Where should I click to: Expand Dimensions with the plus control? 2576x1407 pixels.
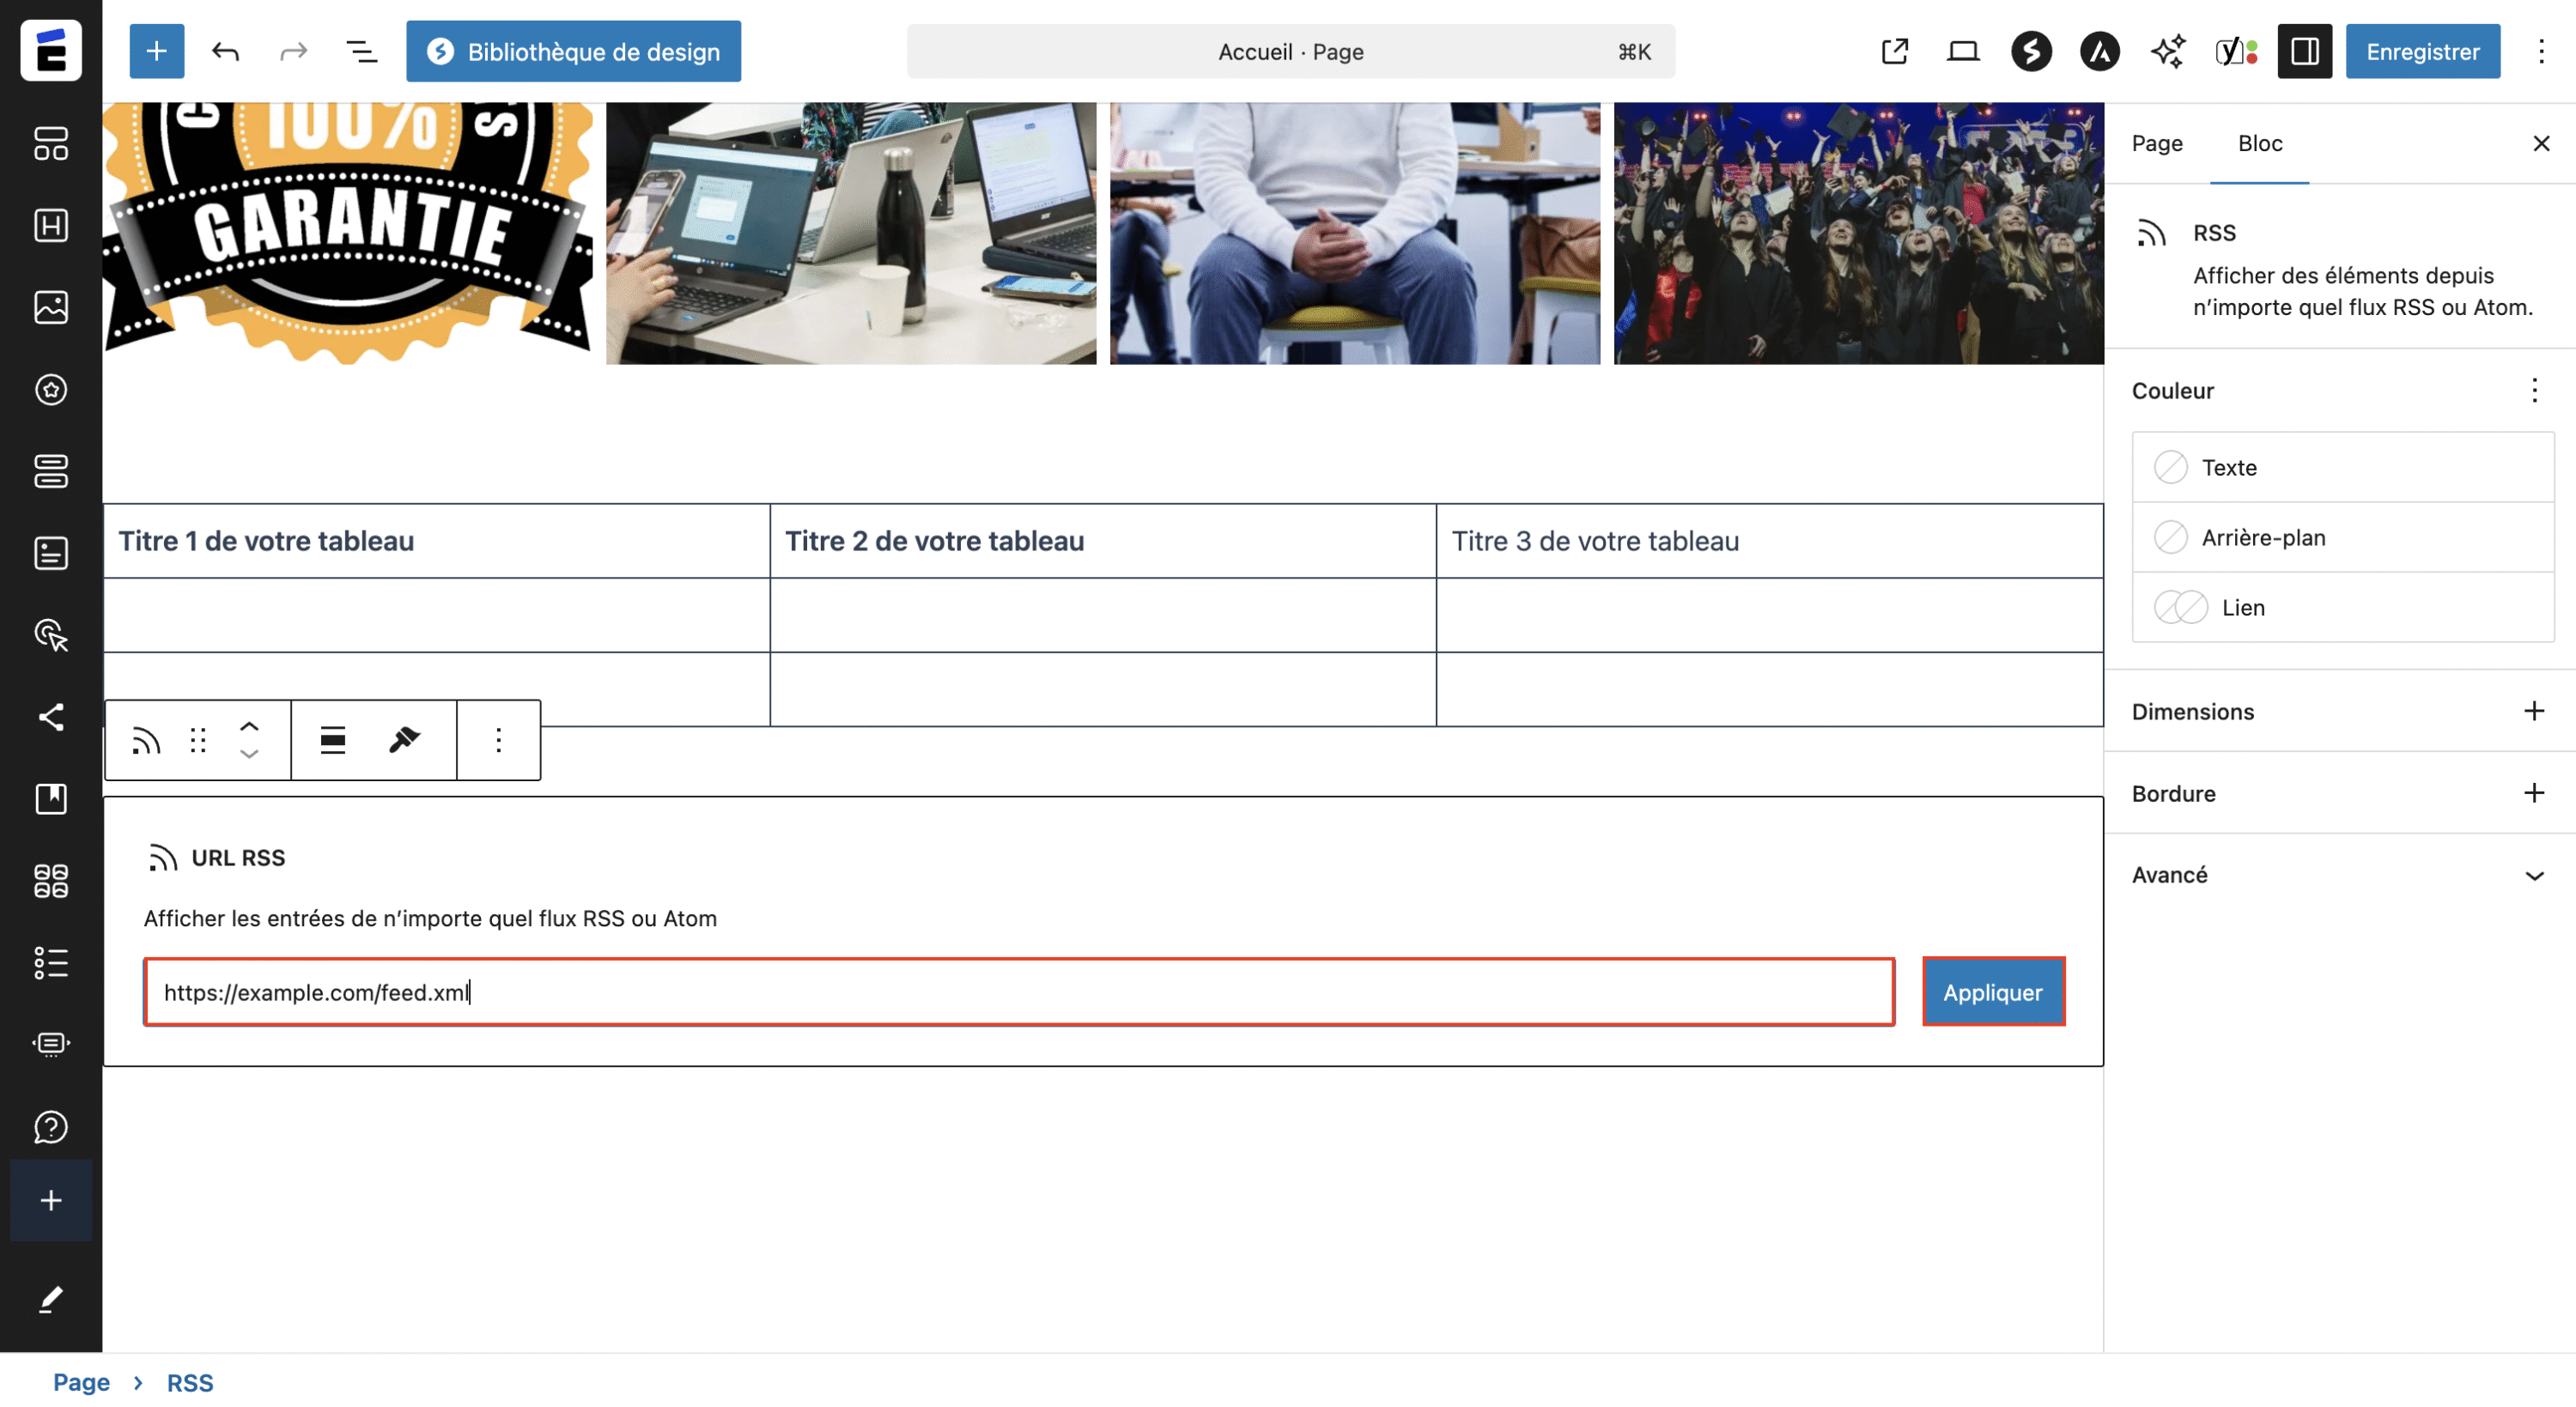[x=2535, y=711]
